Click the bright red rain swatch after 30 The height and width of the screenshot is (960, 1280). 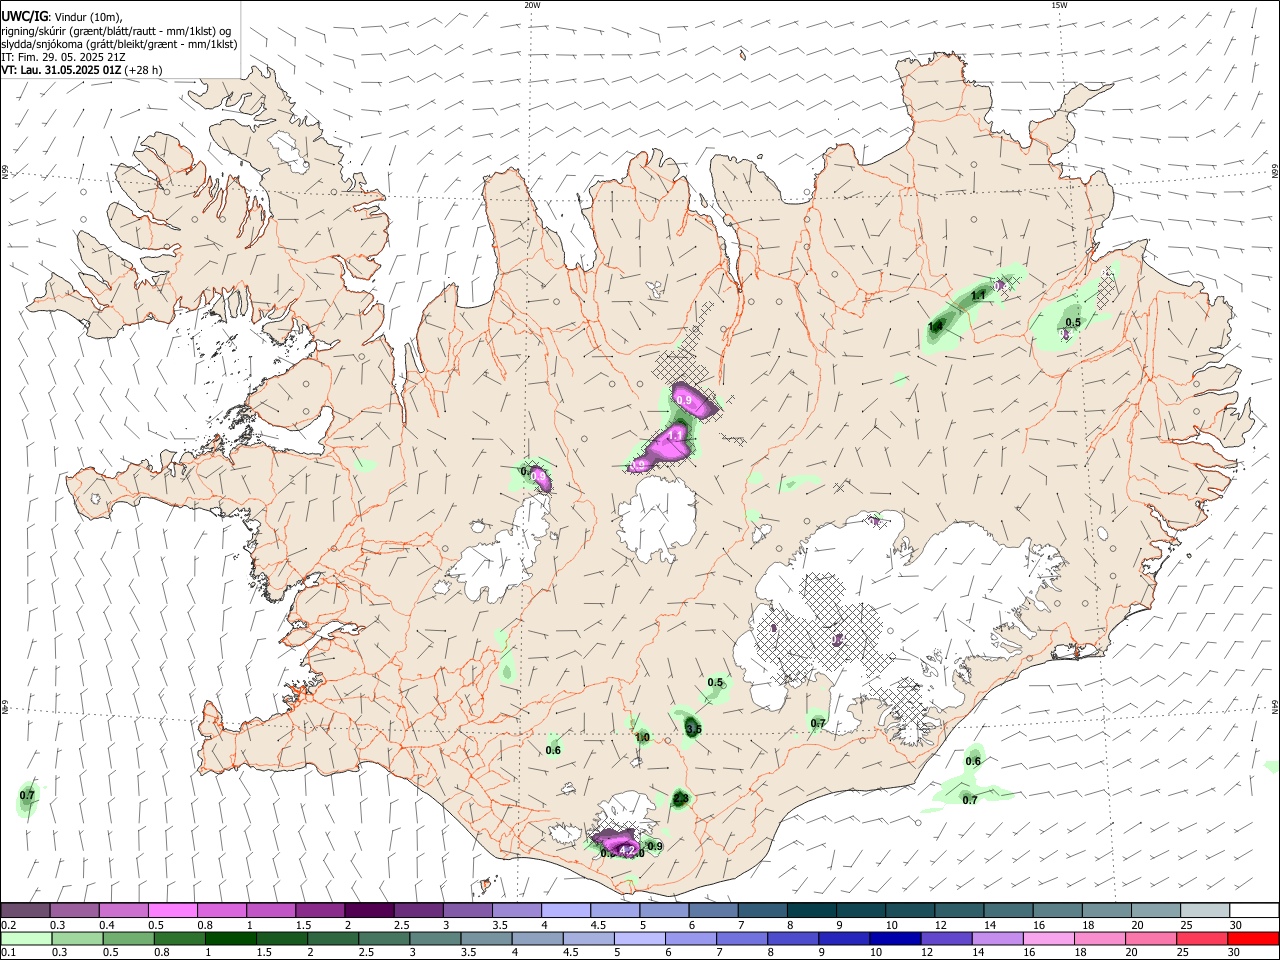(x=1253, y=938)
